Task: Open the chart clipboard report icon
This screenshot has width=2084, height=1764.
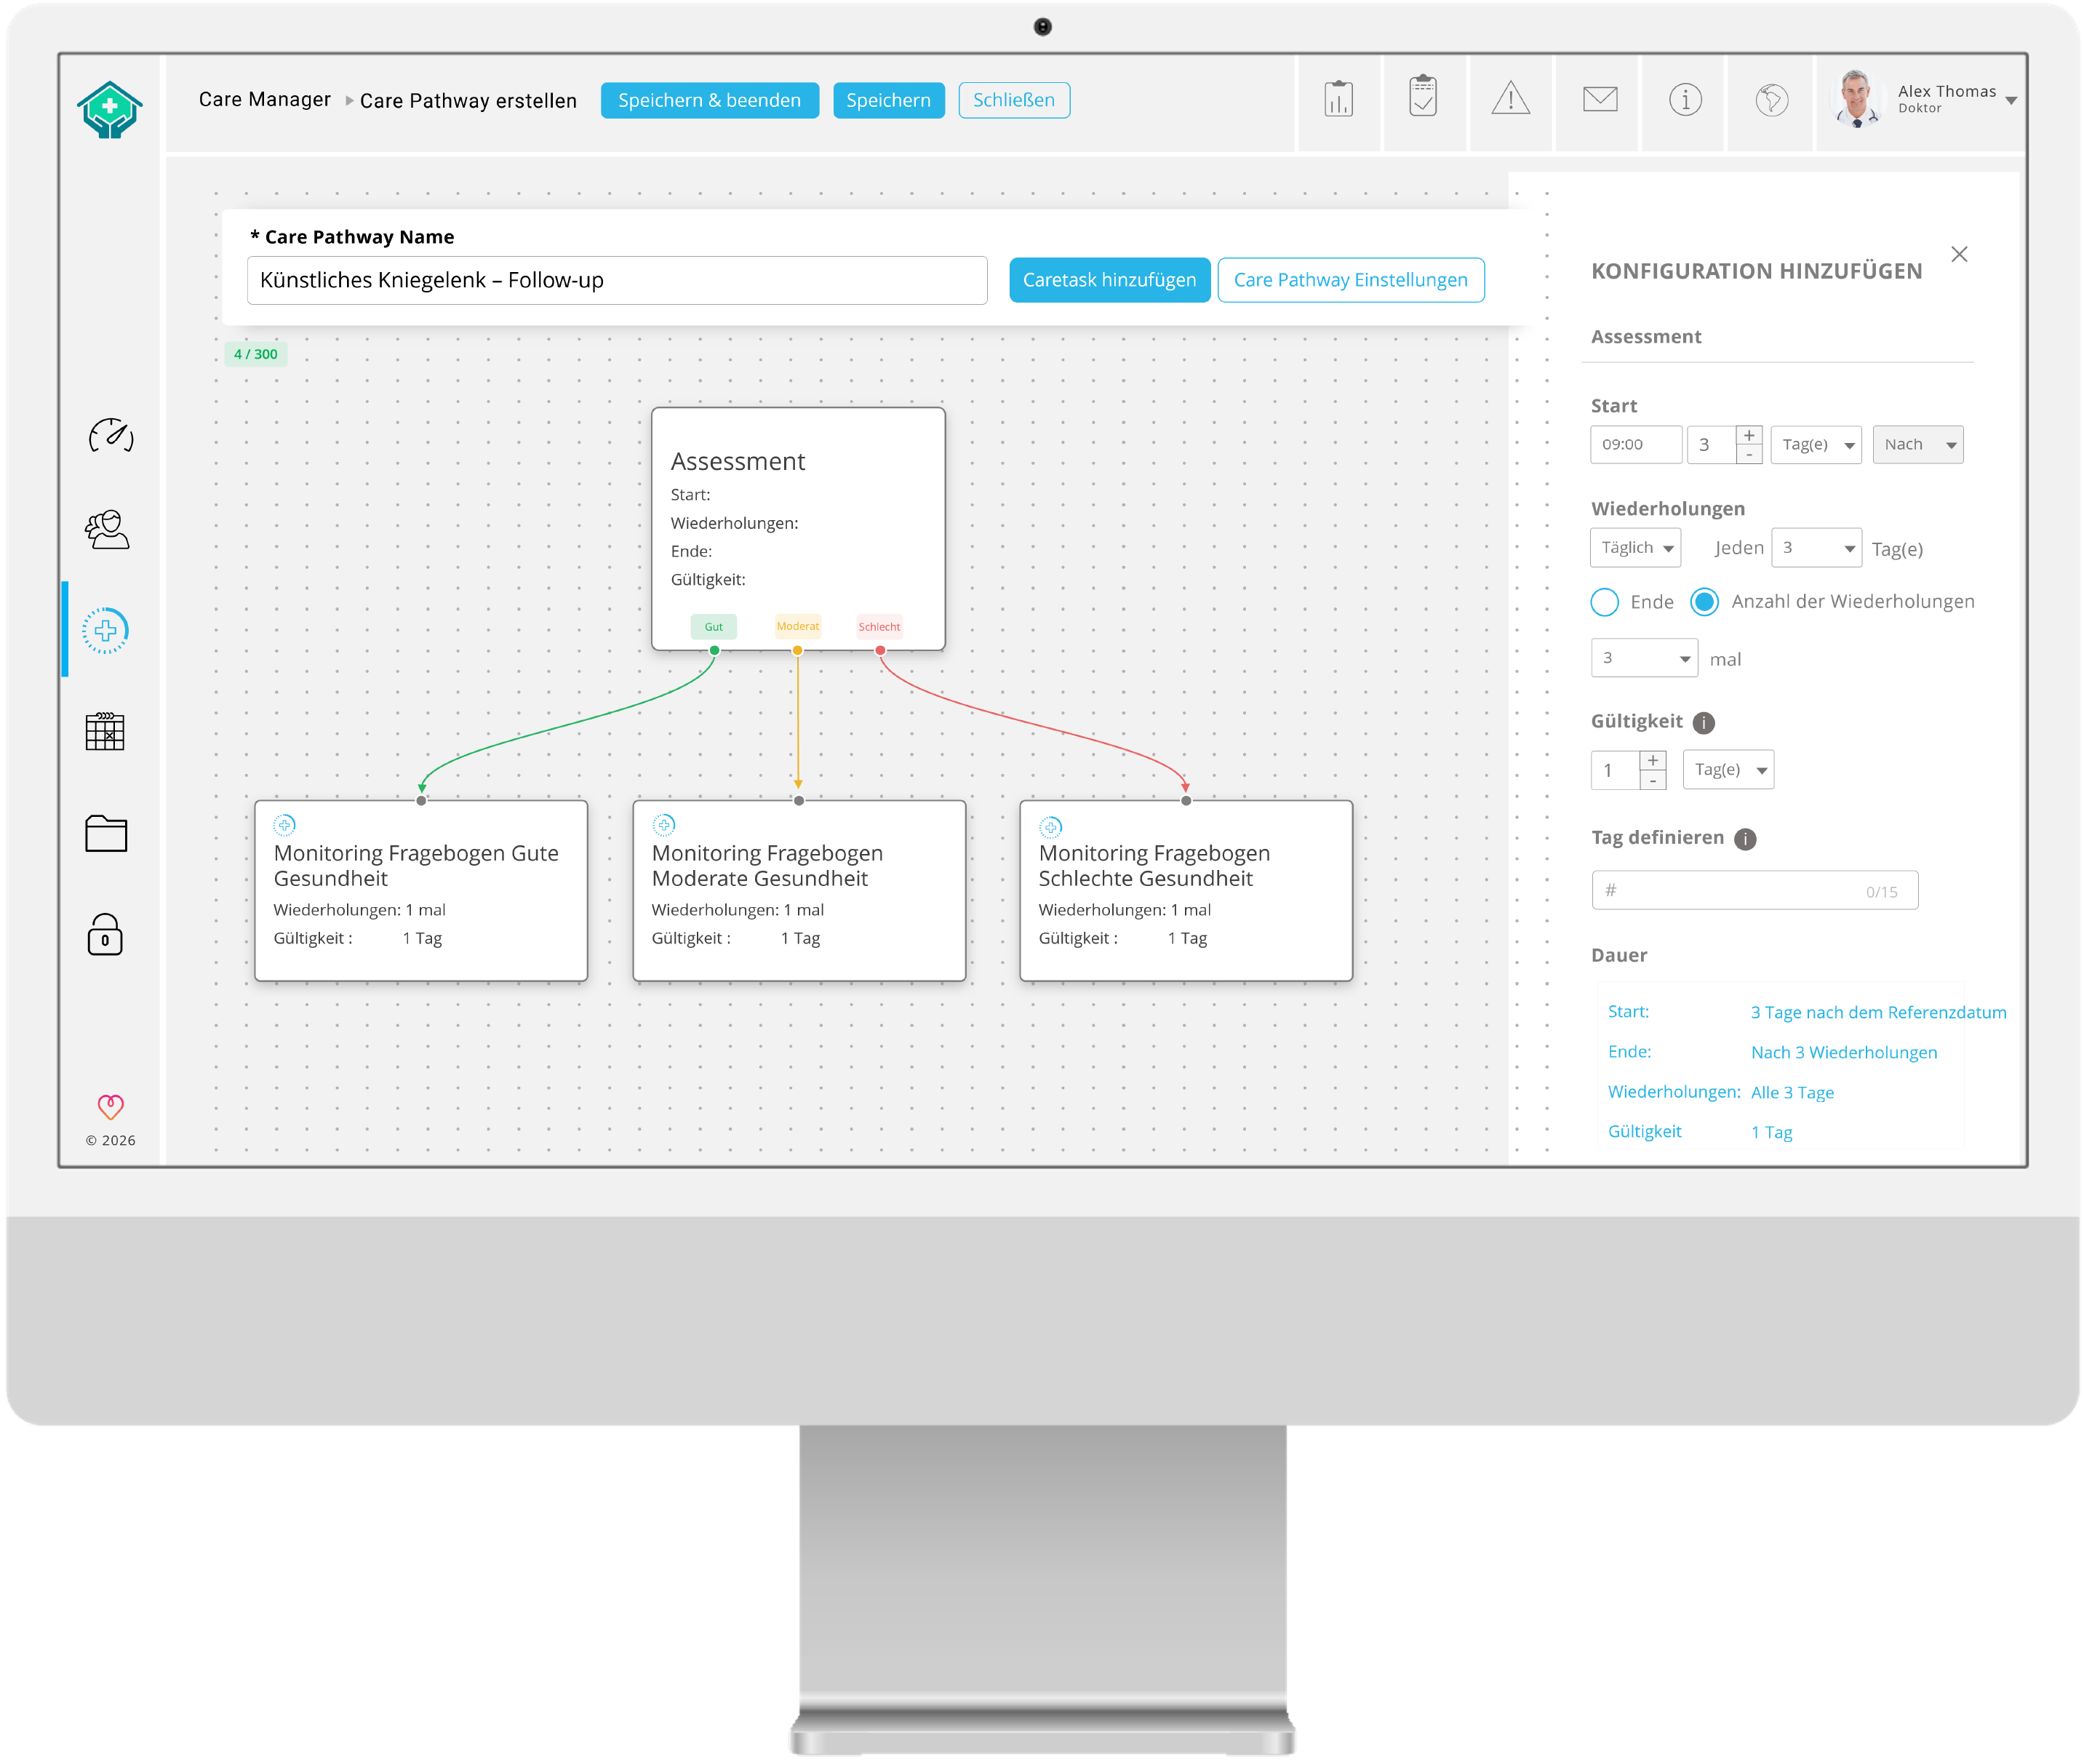Action: (1338, 99)
